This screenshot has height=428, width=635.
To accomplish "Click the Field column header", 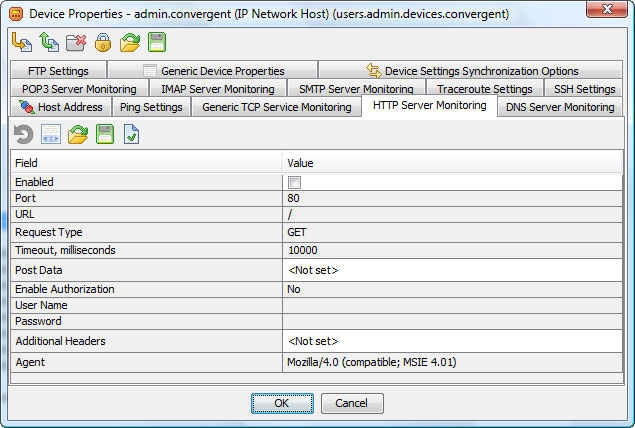I will tap(146, 163).
